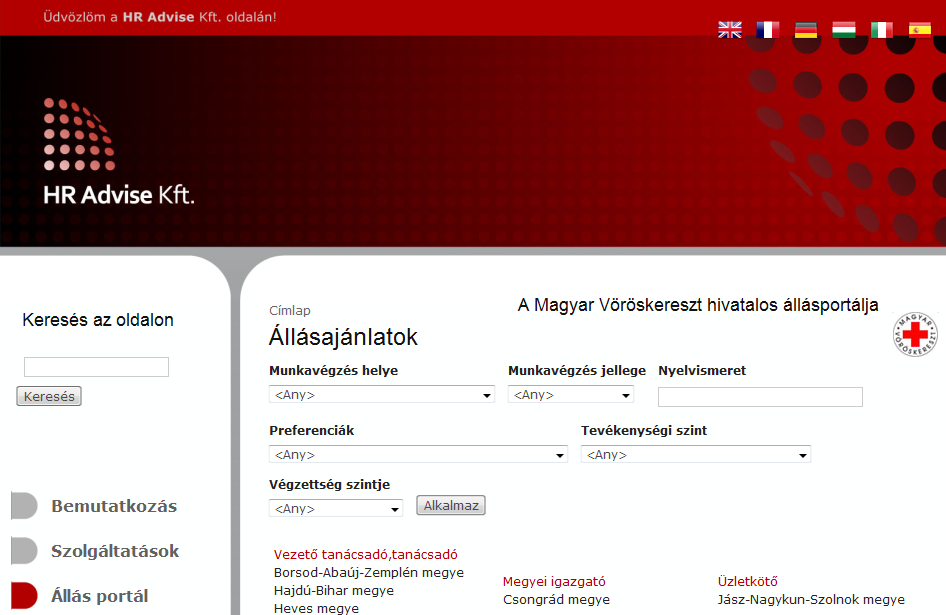Apply filters with the Alkalmaz button
946x615 pixels.
pos(451,505)
